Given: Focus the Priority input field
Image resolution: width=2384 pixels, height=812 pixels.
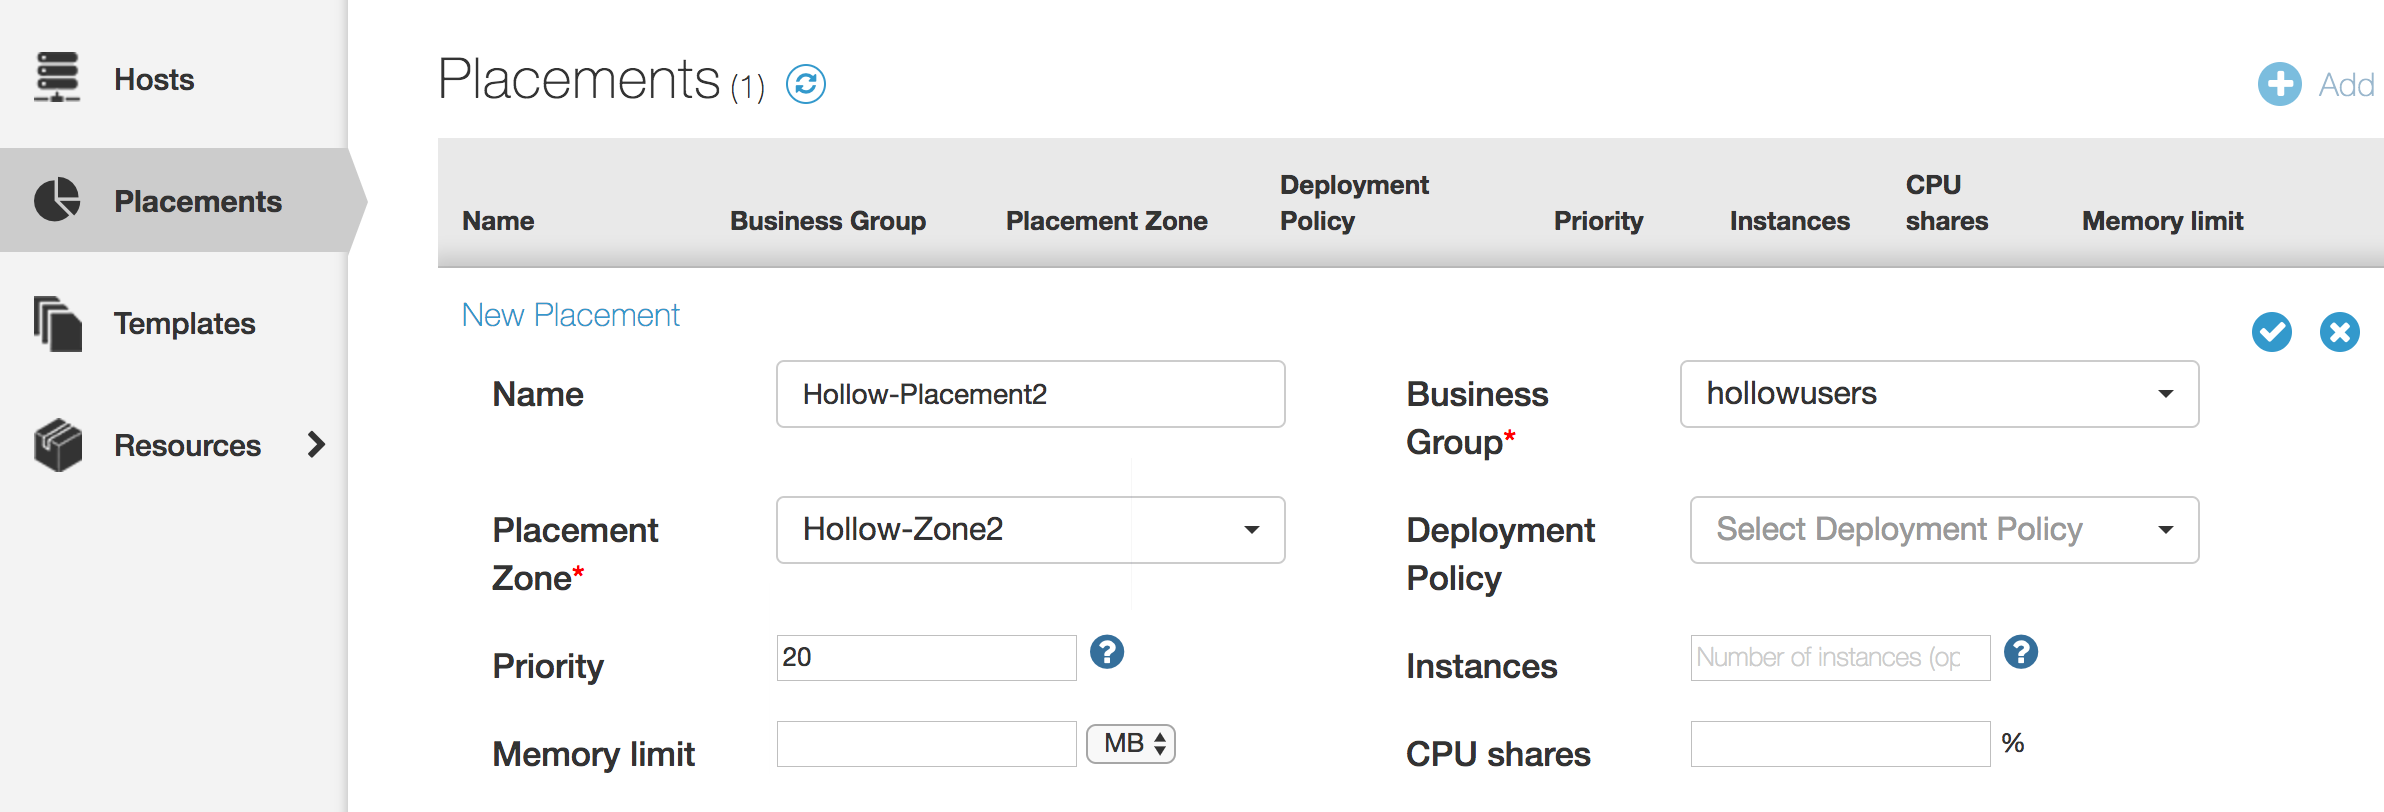Looking at the screenshot, I should point(926,658).
